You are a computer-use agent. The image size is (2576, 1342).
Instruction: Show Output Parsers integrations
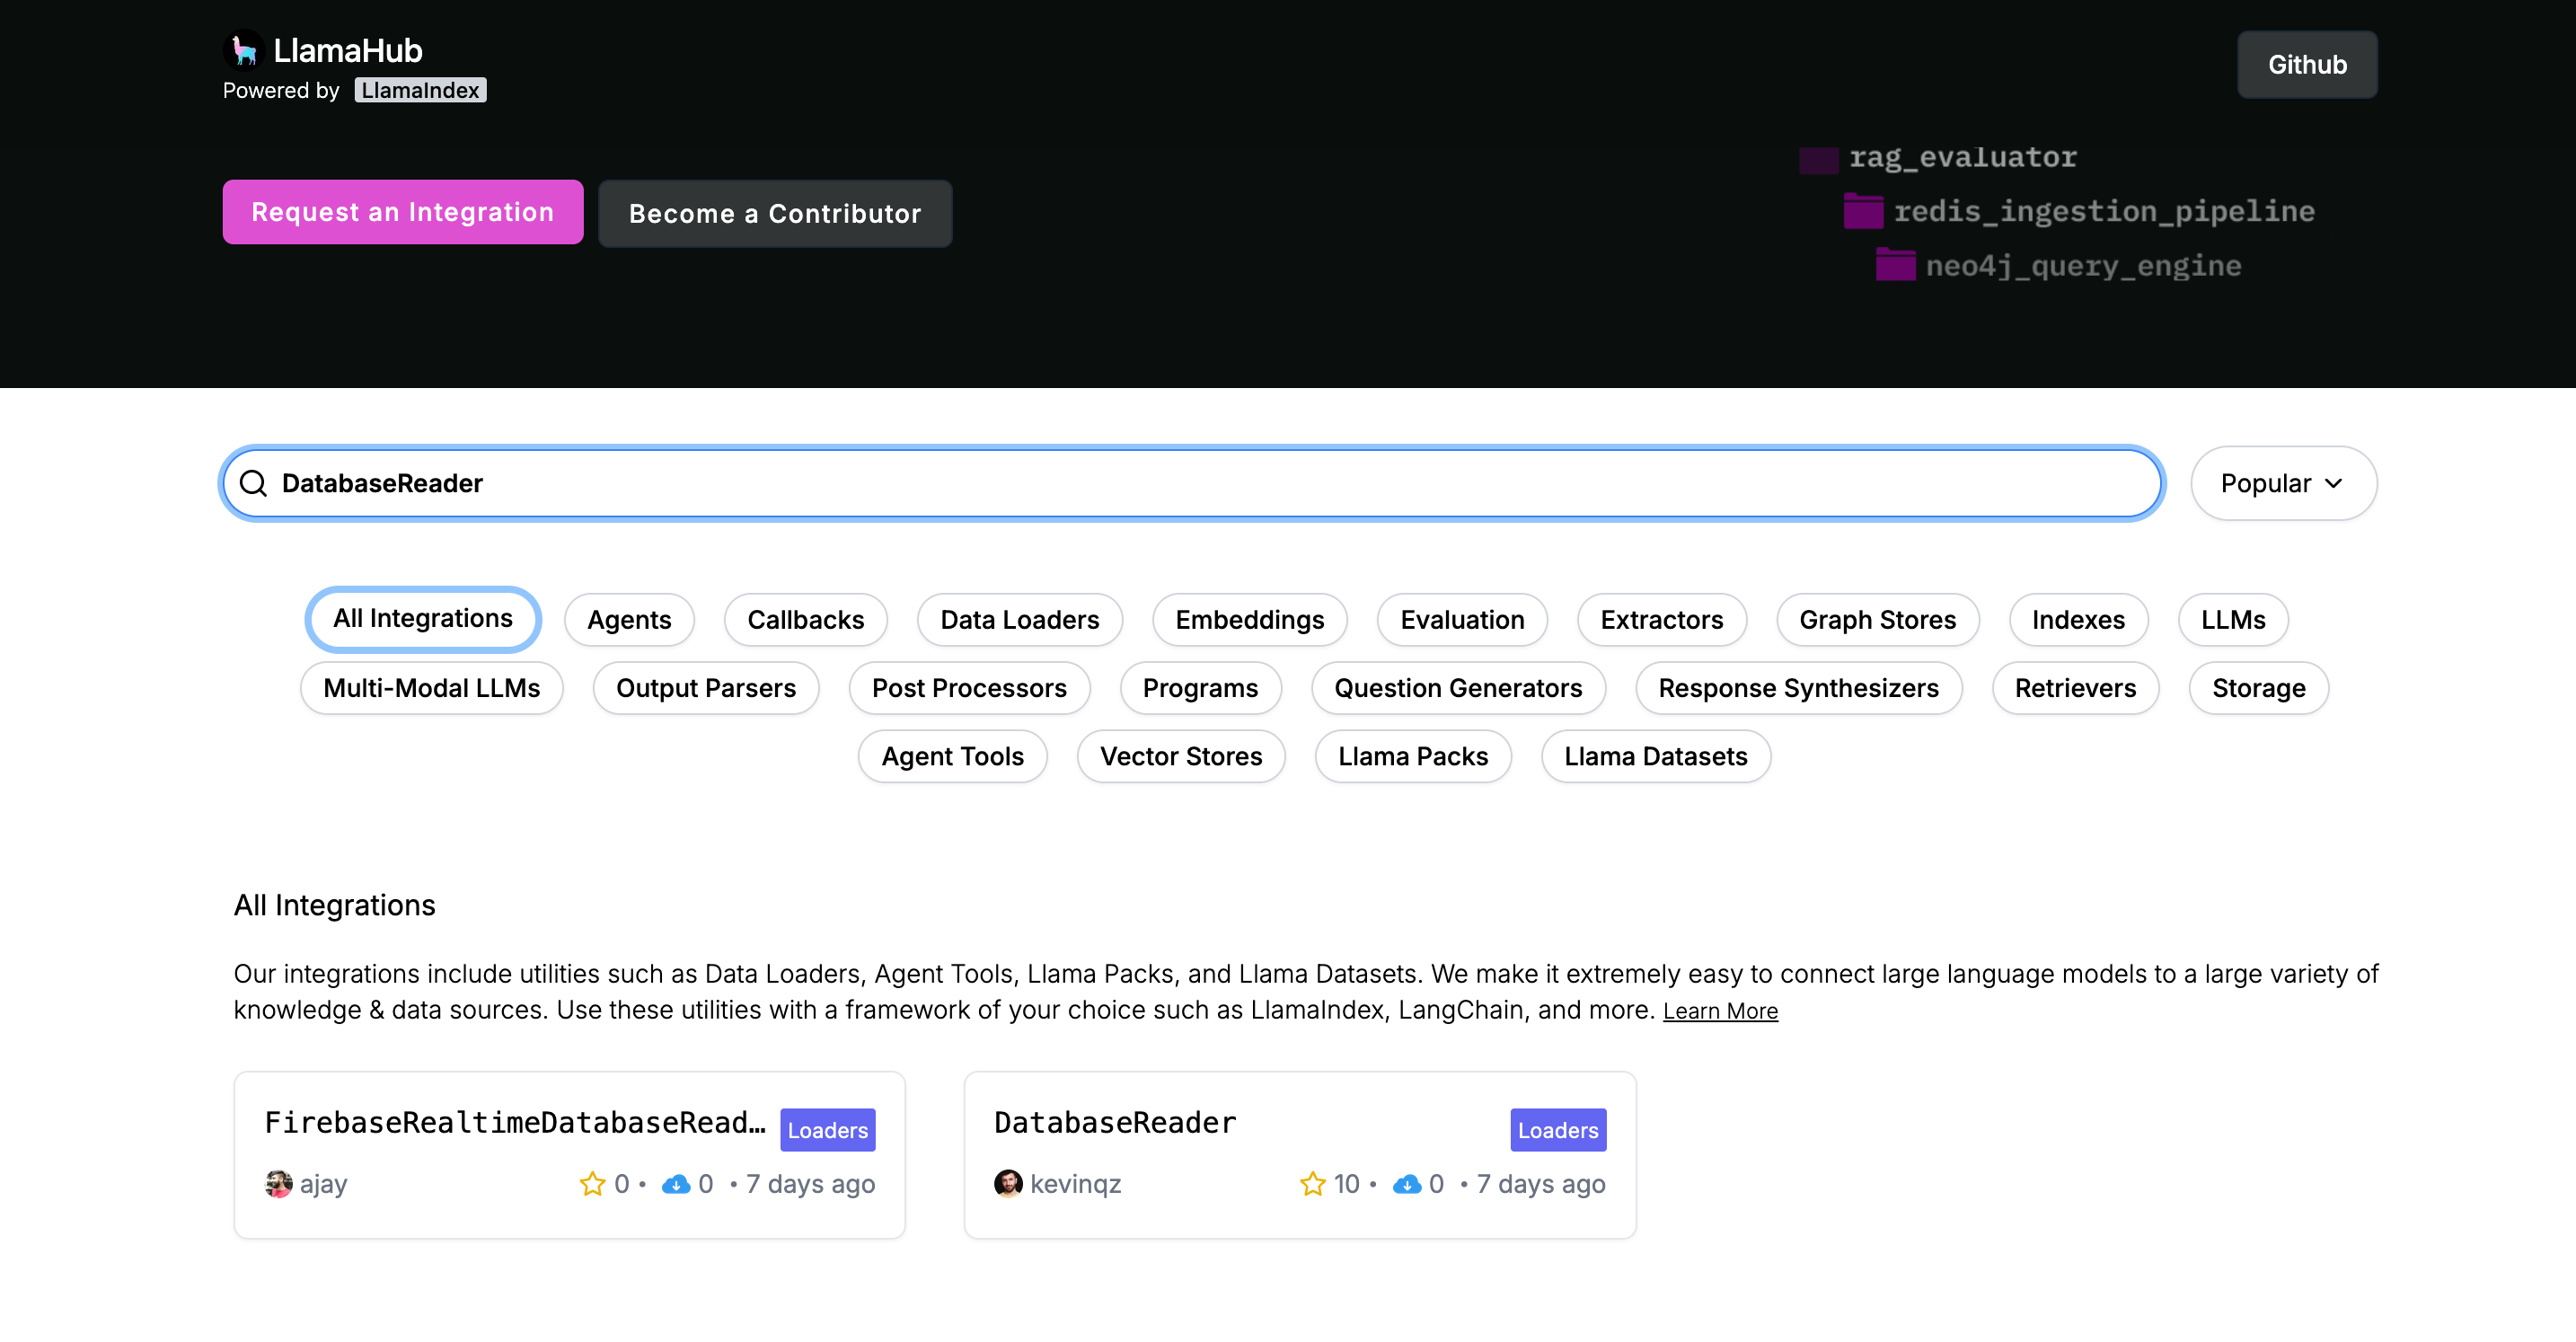click(x=705, y=688)
